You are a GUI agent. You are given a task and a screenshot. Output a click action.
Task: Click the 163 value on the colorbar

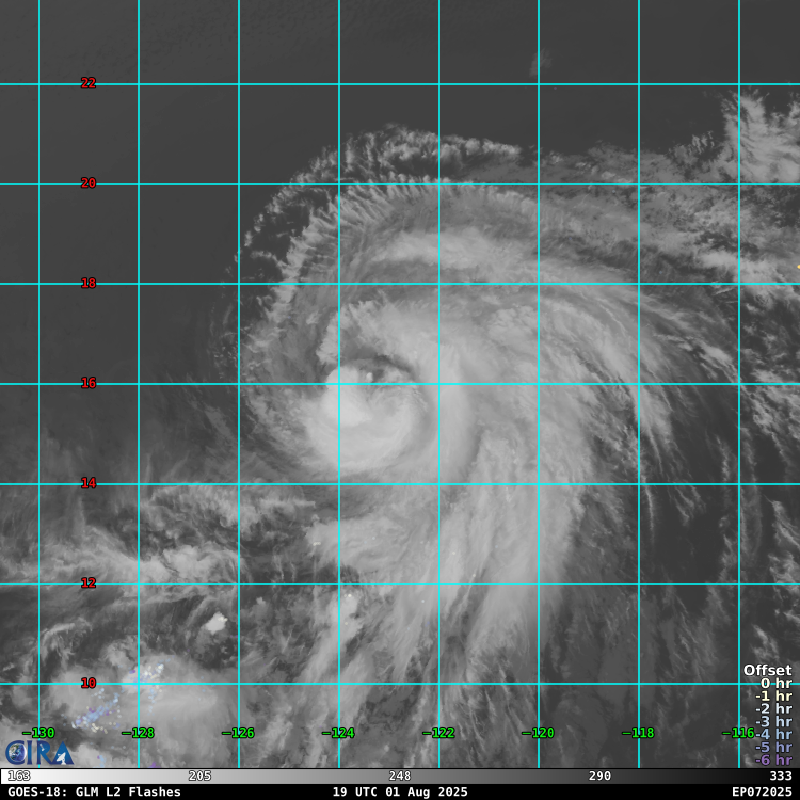click(19, 776)
